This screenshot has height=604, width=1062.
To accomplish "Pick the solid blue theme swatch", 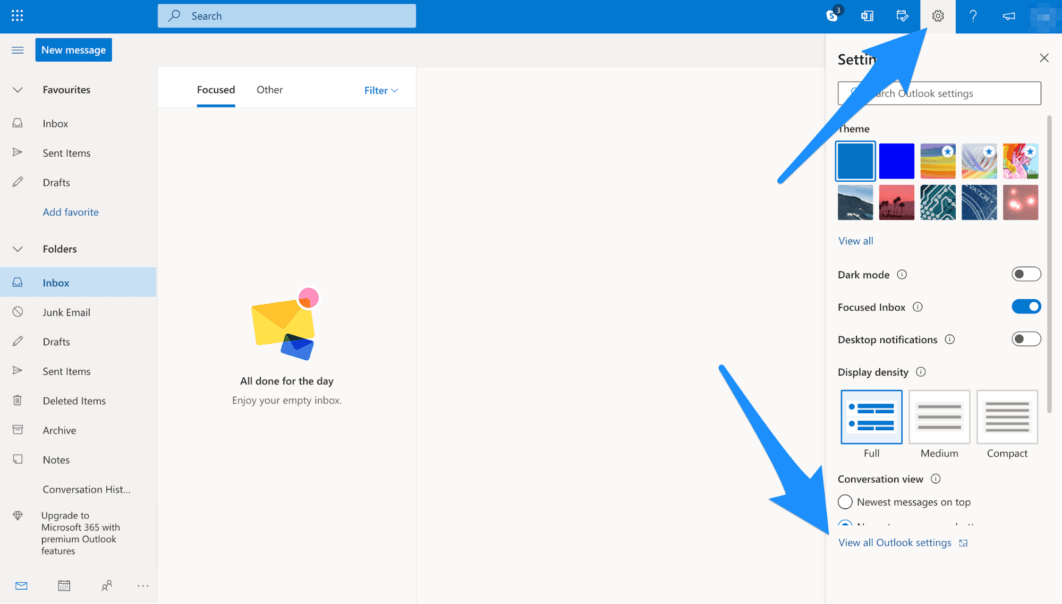I will pyautogui.click(x=896, y=160).
